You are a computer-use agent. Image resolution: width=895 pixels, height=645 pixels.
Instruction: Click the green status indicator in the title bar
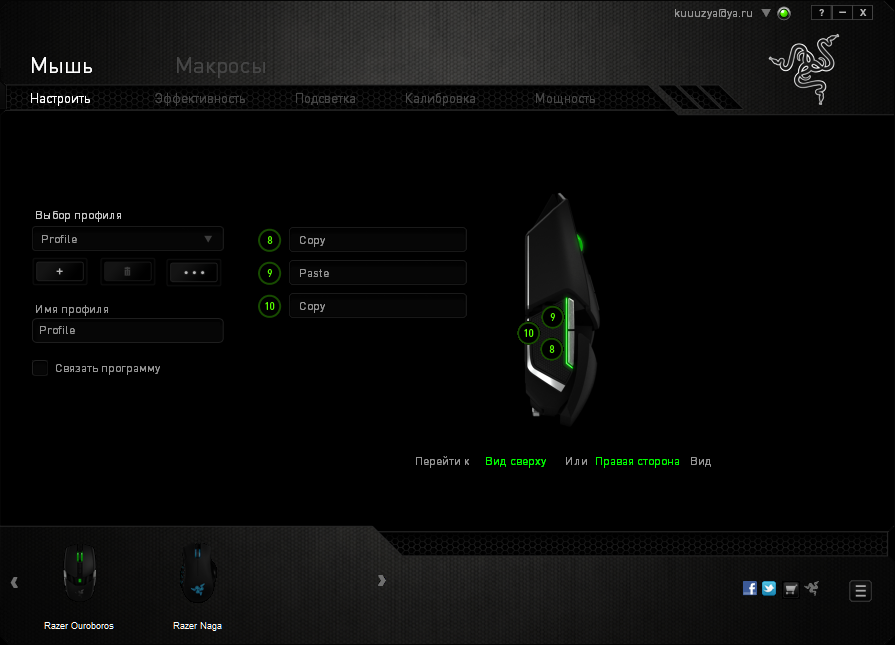coord(784,13)
